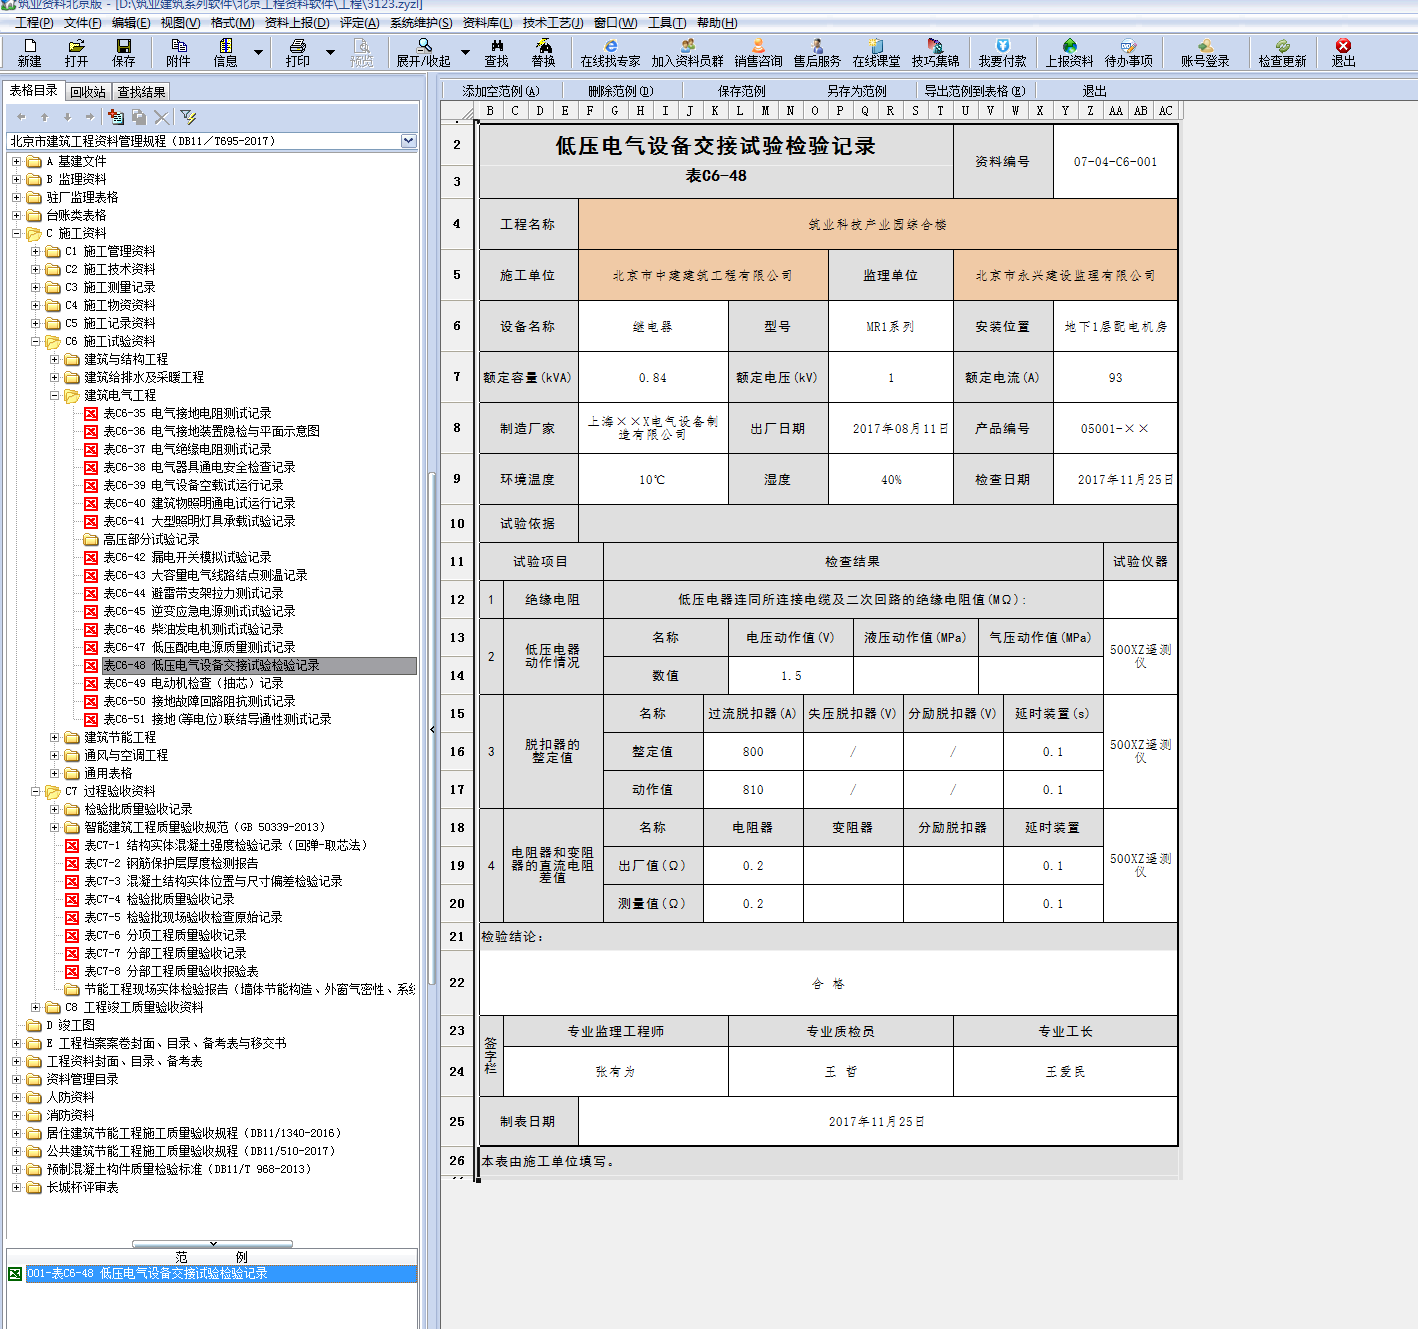Select 表C6-35 电气接地电阻测试记录
Screen dimensions: 1418x1329
(x=187, y=413)
